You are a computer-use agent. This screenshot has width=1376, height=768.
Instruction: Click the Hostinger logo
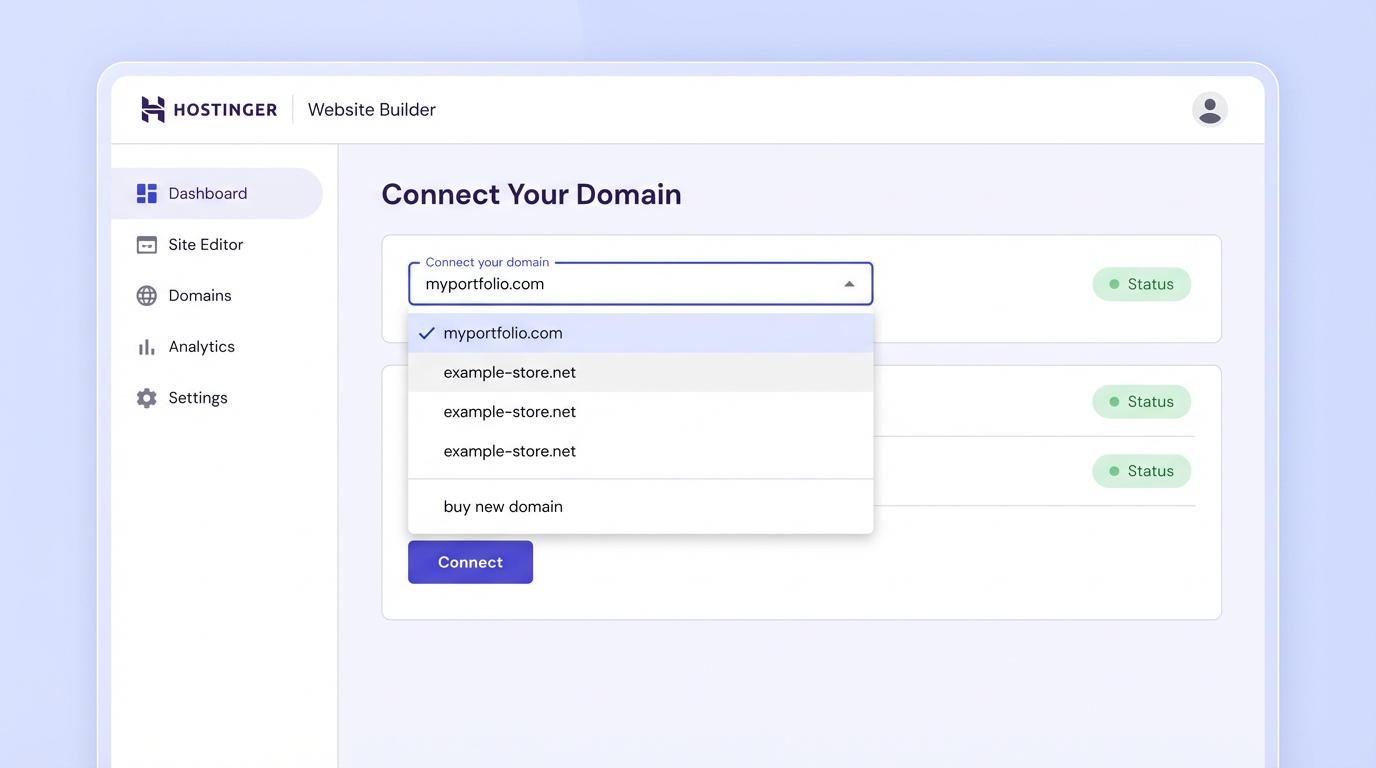tap(209, 109)
